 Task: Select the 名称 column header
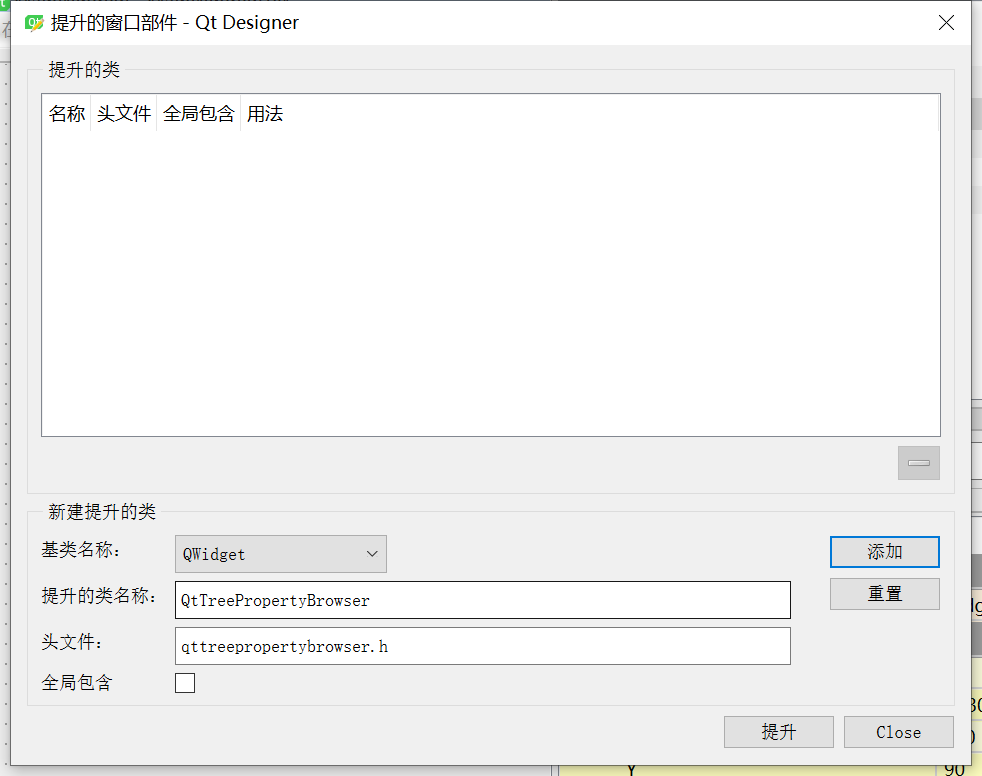[66, 113]
